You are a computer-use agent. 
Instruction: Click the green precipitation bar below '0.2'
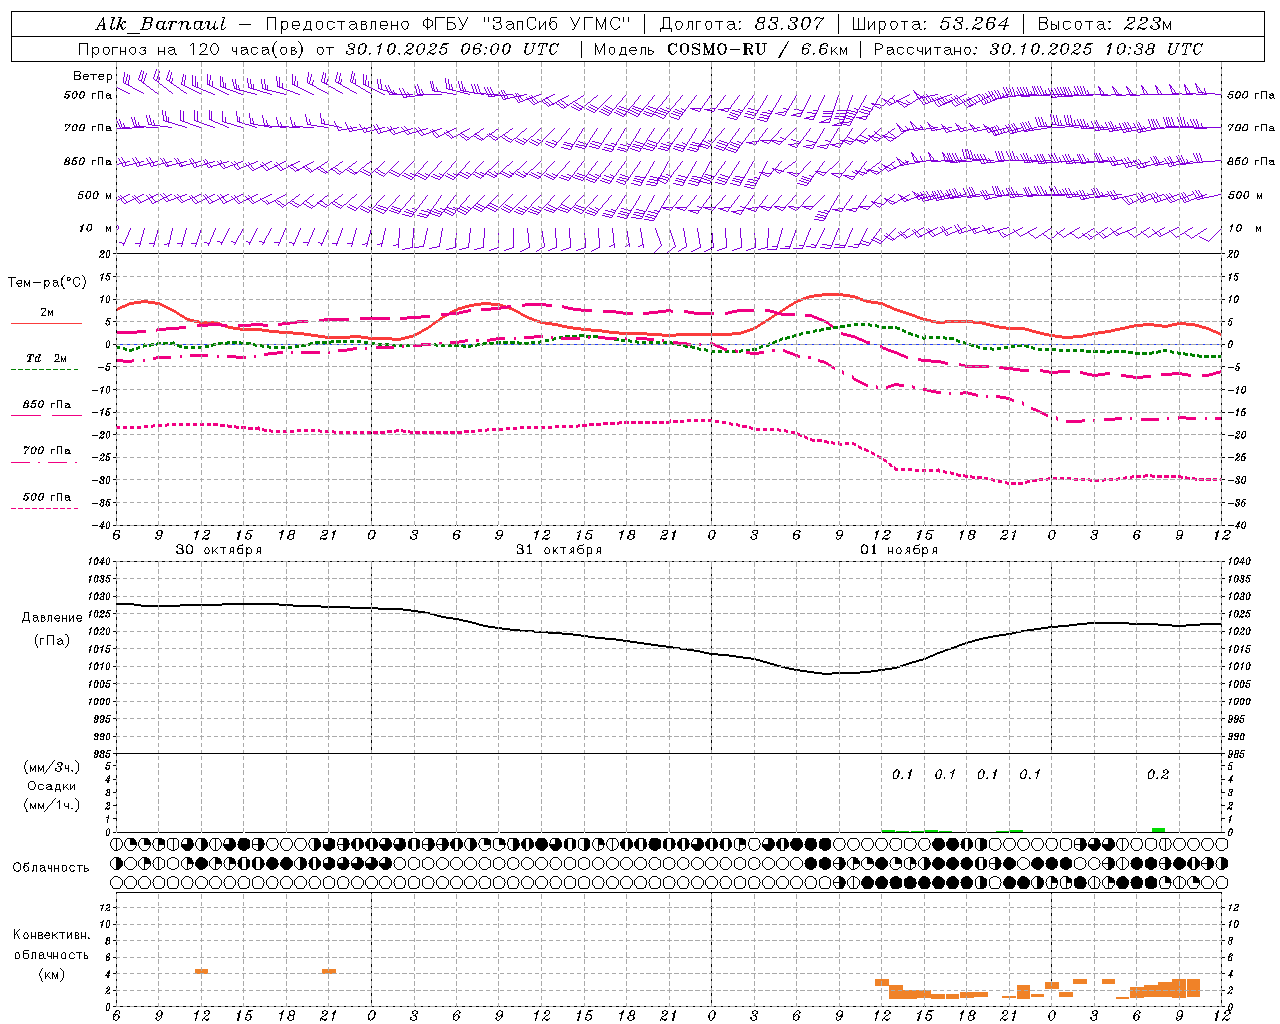point(1158,830)
